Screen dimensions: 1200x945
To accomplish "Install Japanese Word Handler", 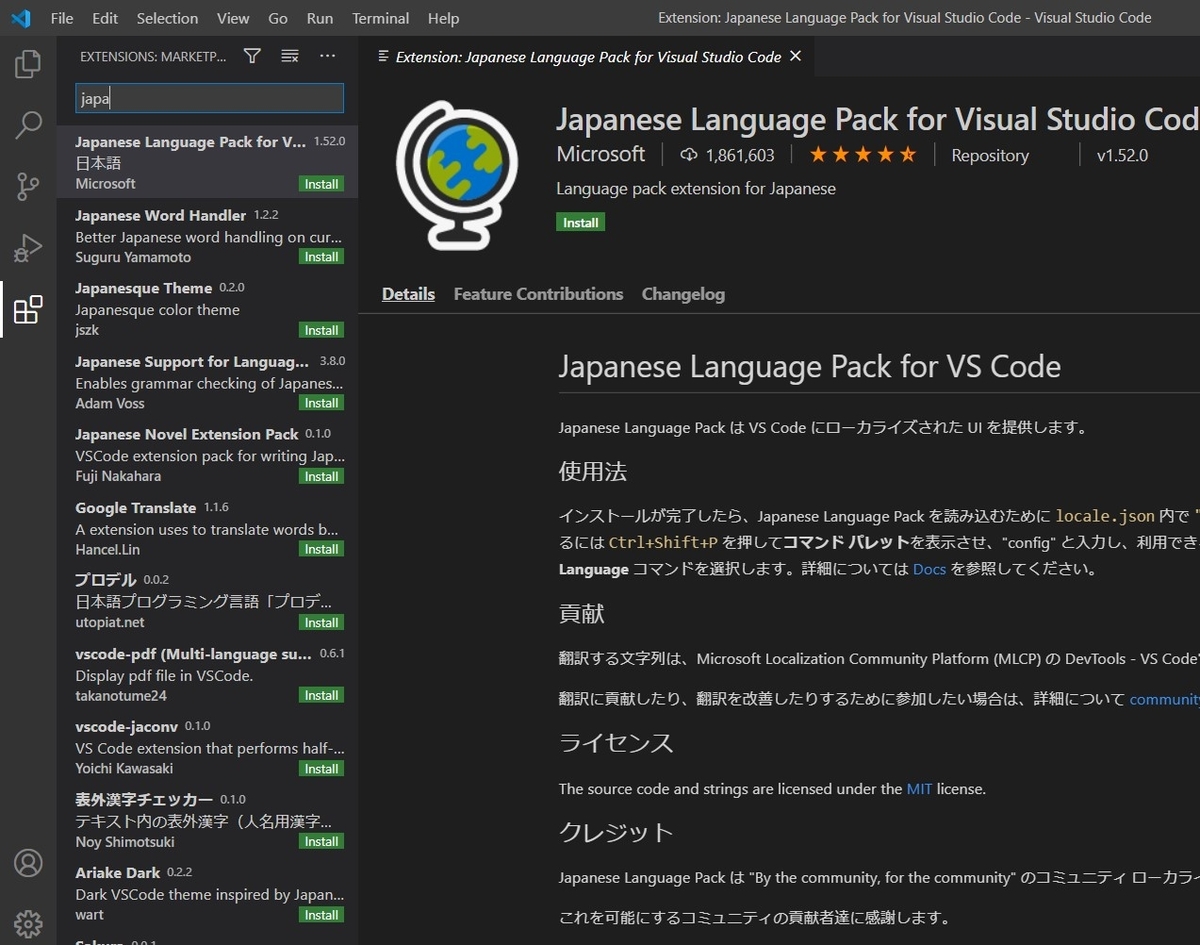I will tap(321, 257).
